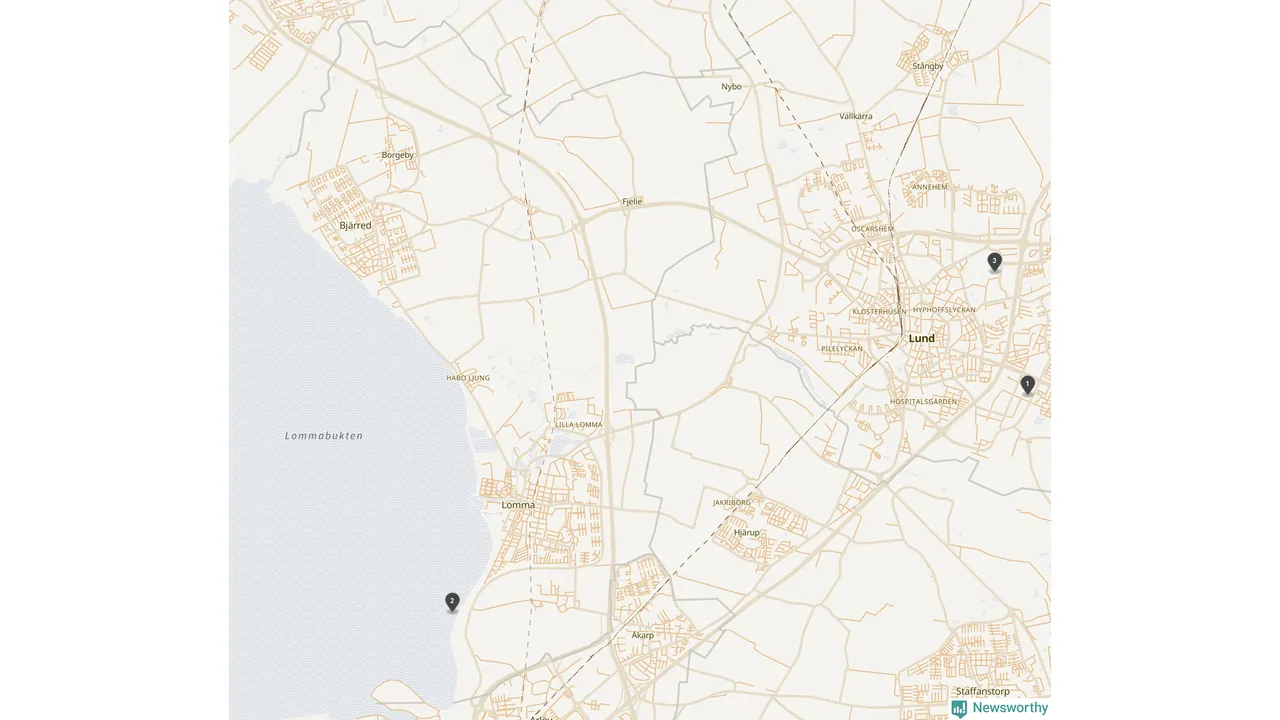Click the Jakriborg label
The height and width of the screenshot is (720, 1280).
[x=732, y=502]
